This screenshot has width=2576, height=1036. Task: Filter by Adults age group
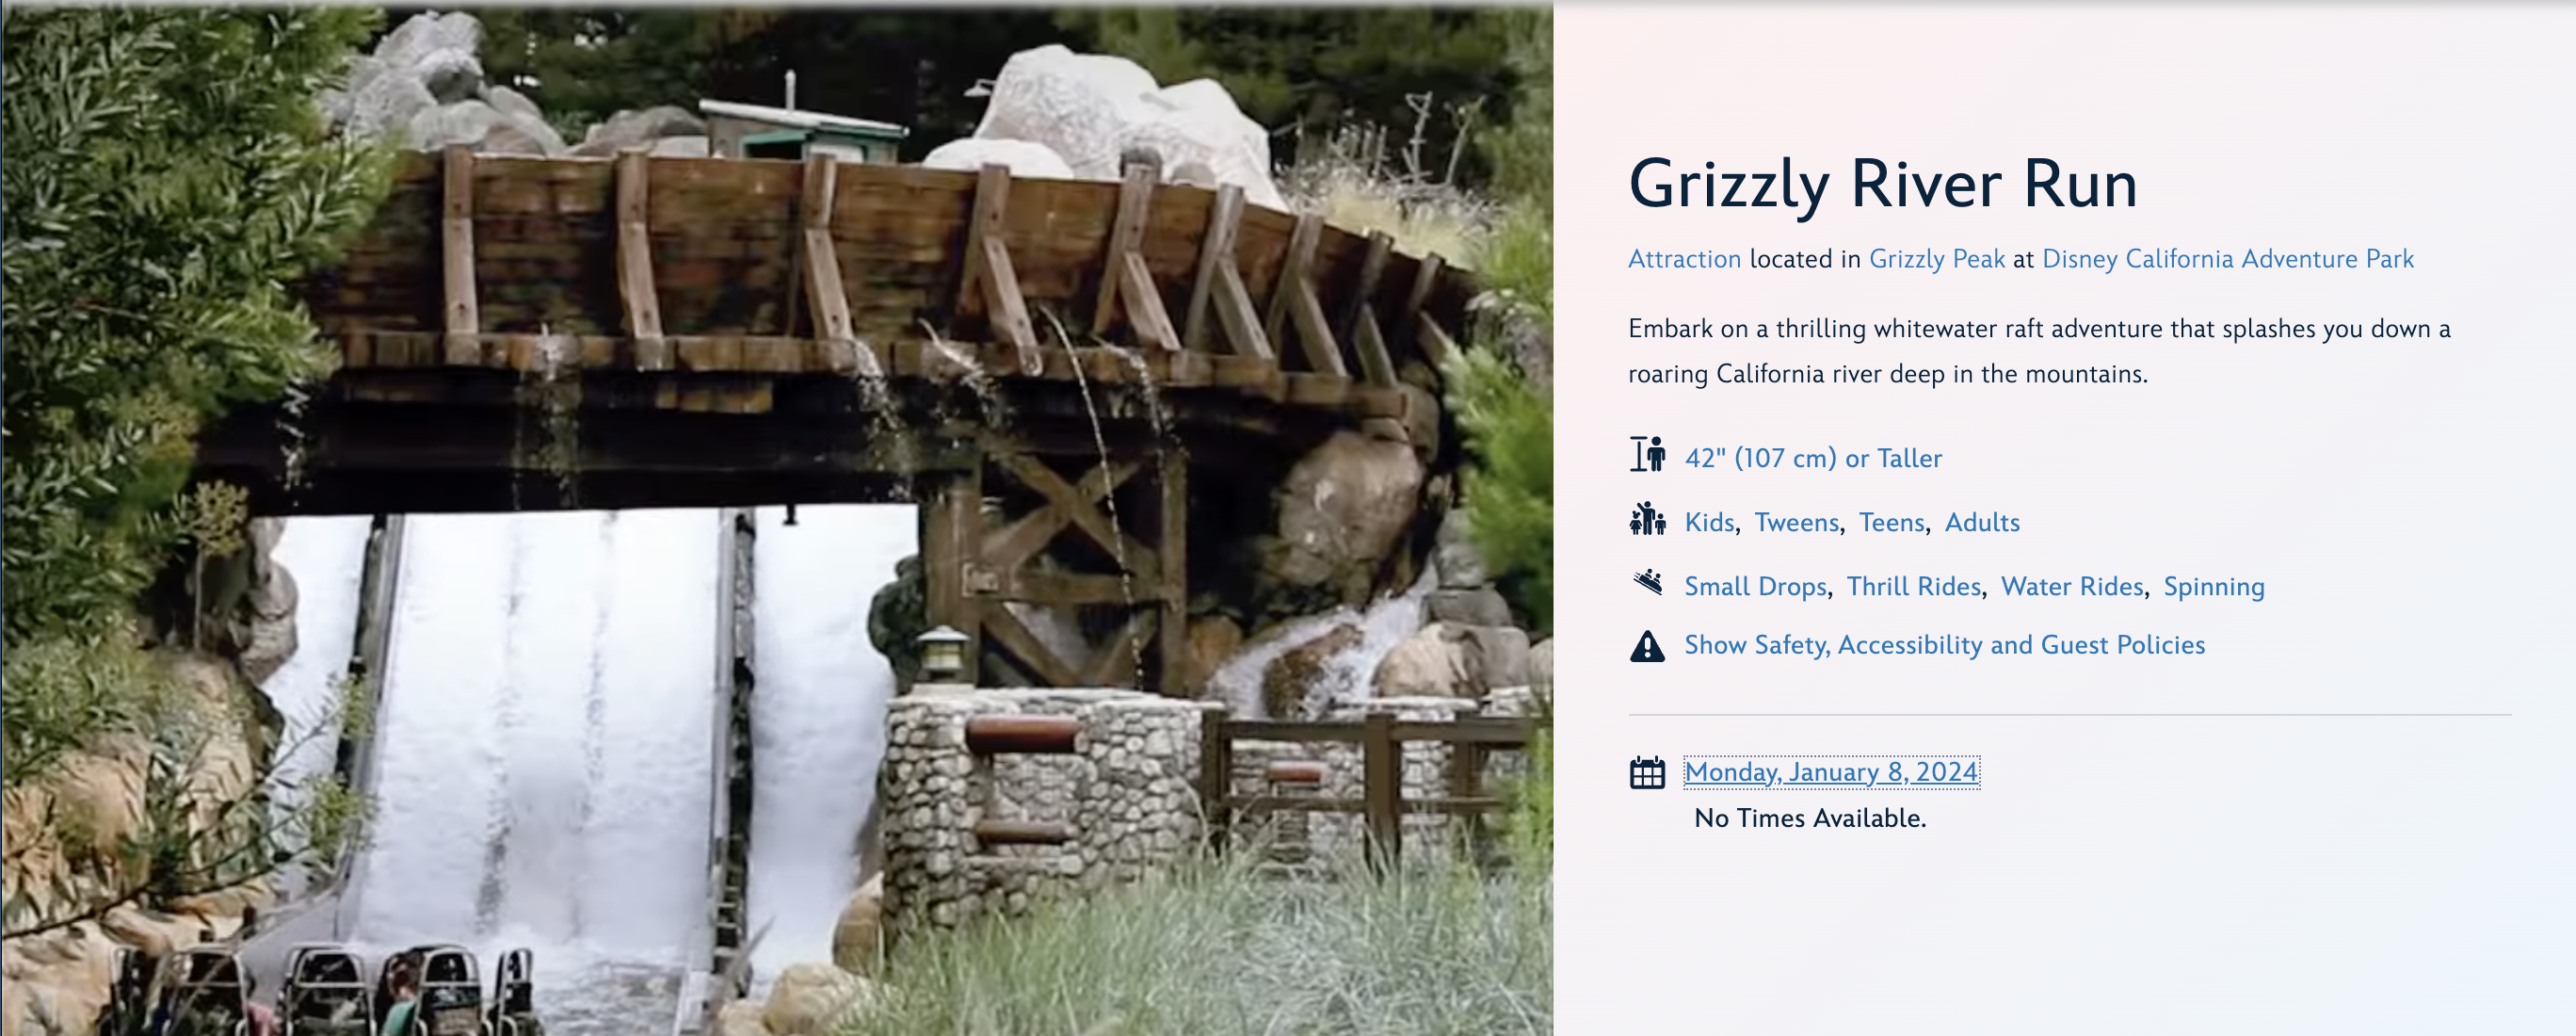(x=1982, y=522)
